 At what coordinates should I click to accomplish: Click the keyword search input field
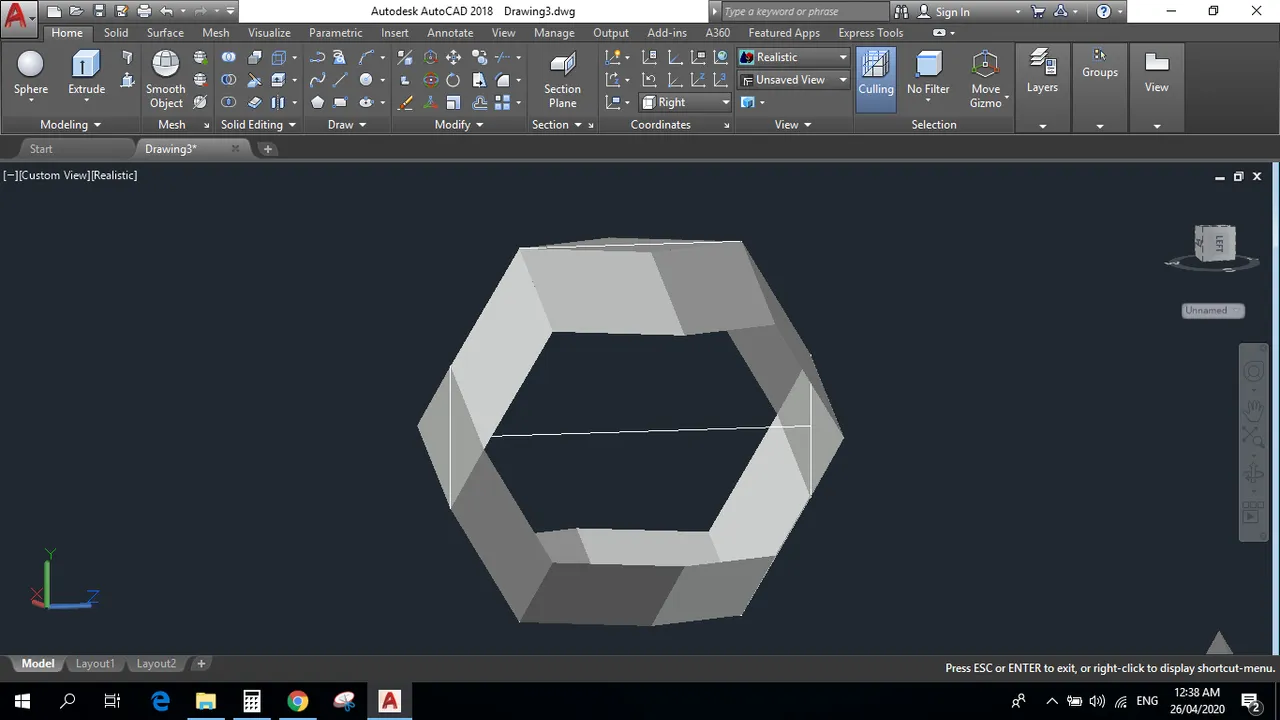pos(804,12)
